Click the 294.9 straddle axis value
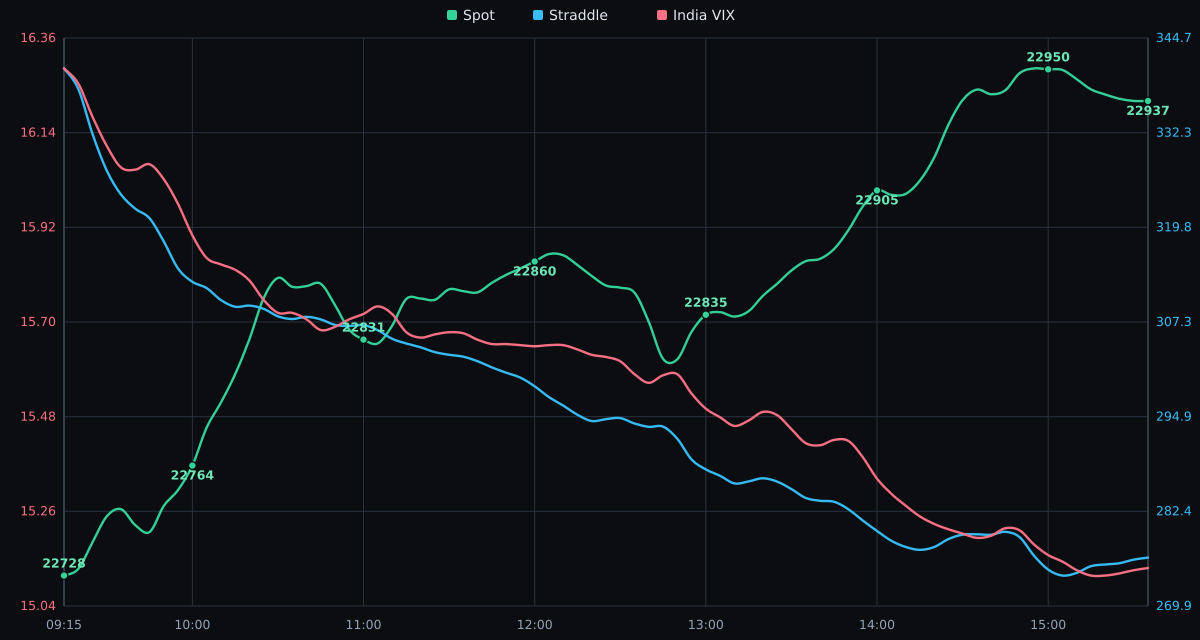The width and height of the screenshot is (1200, 640). 1174,416
